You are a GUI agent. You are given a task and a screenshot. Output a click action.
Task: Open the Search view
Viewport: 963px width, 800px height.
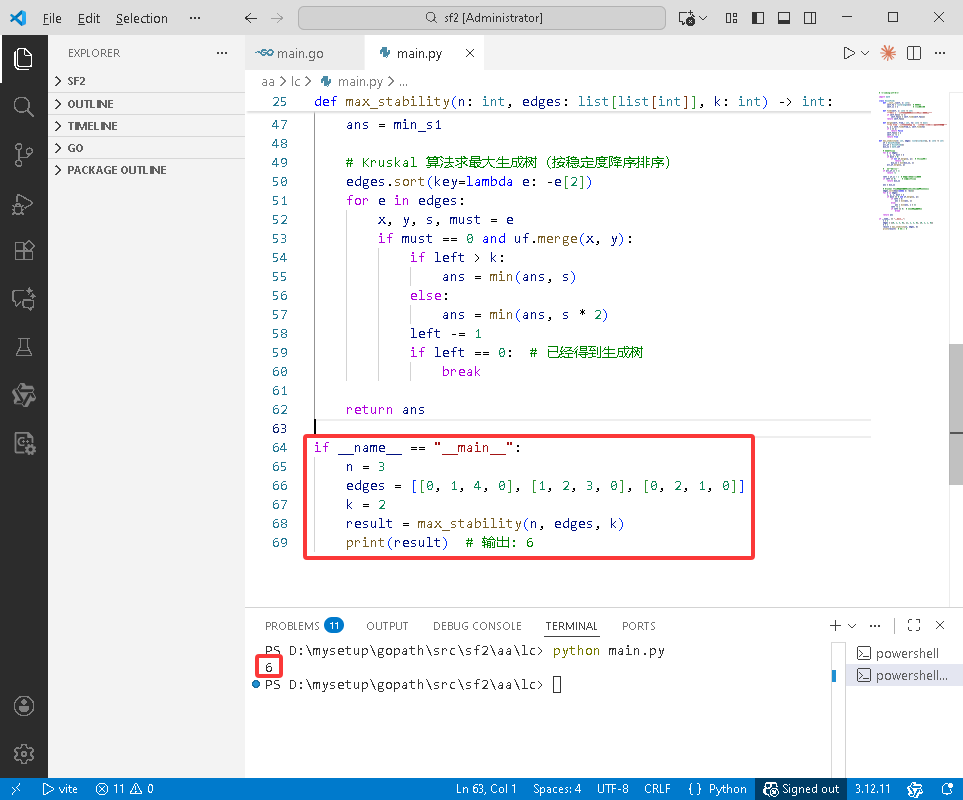tap(23, 107)
